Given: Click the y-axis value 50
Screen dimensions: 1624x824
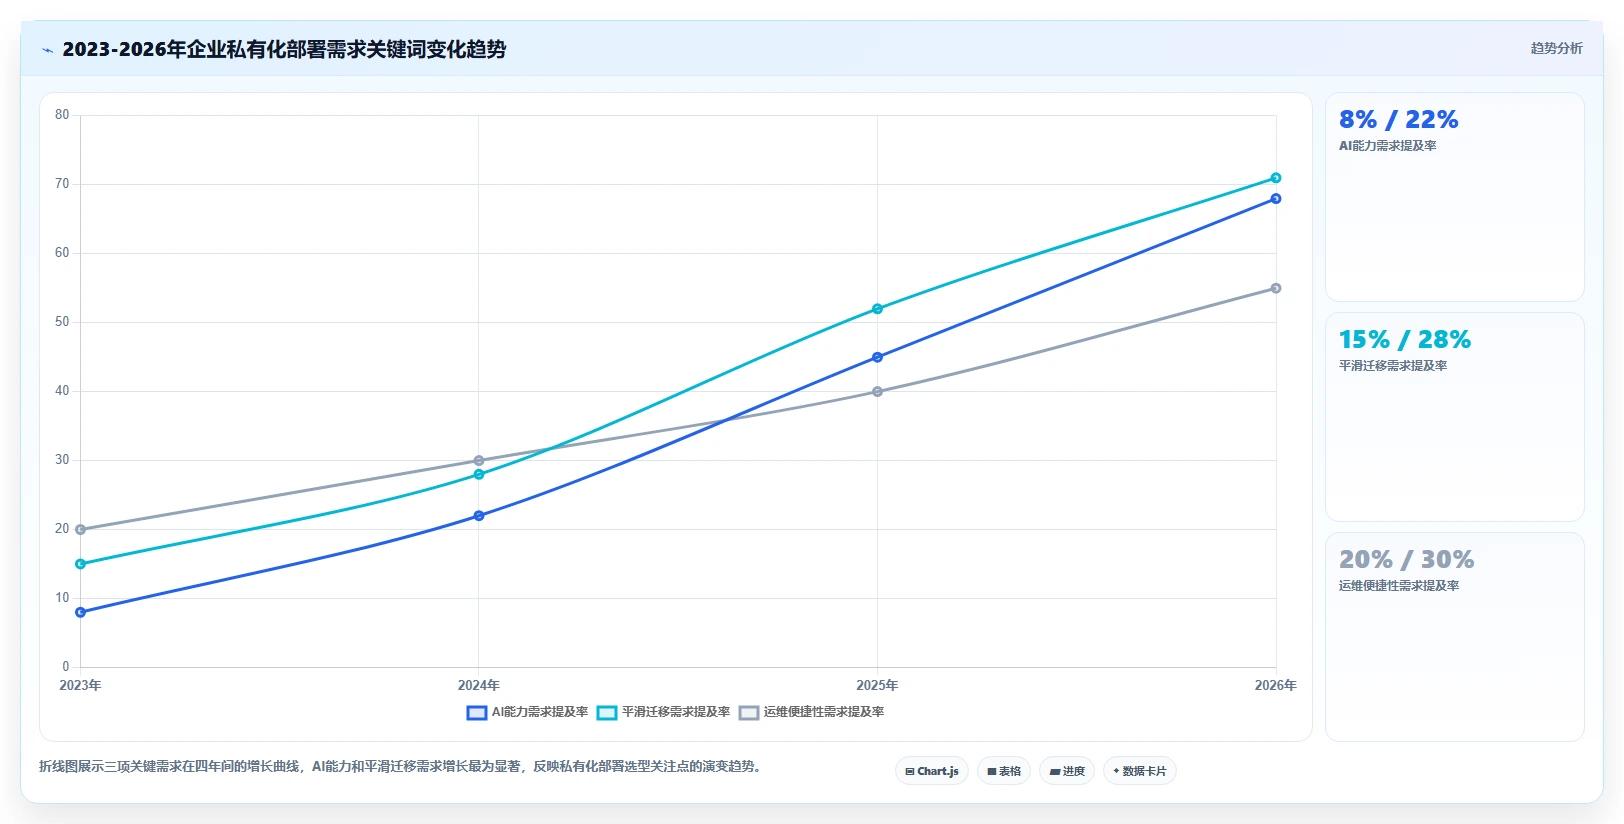Looking at the screenshot, I should (62, 322).
